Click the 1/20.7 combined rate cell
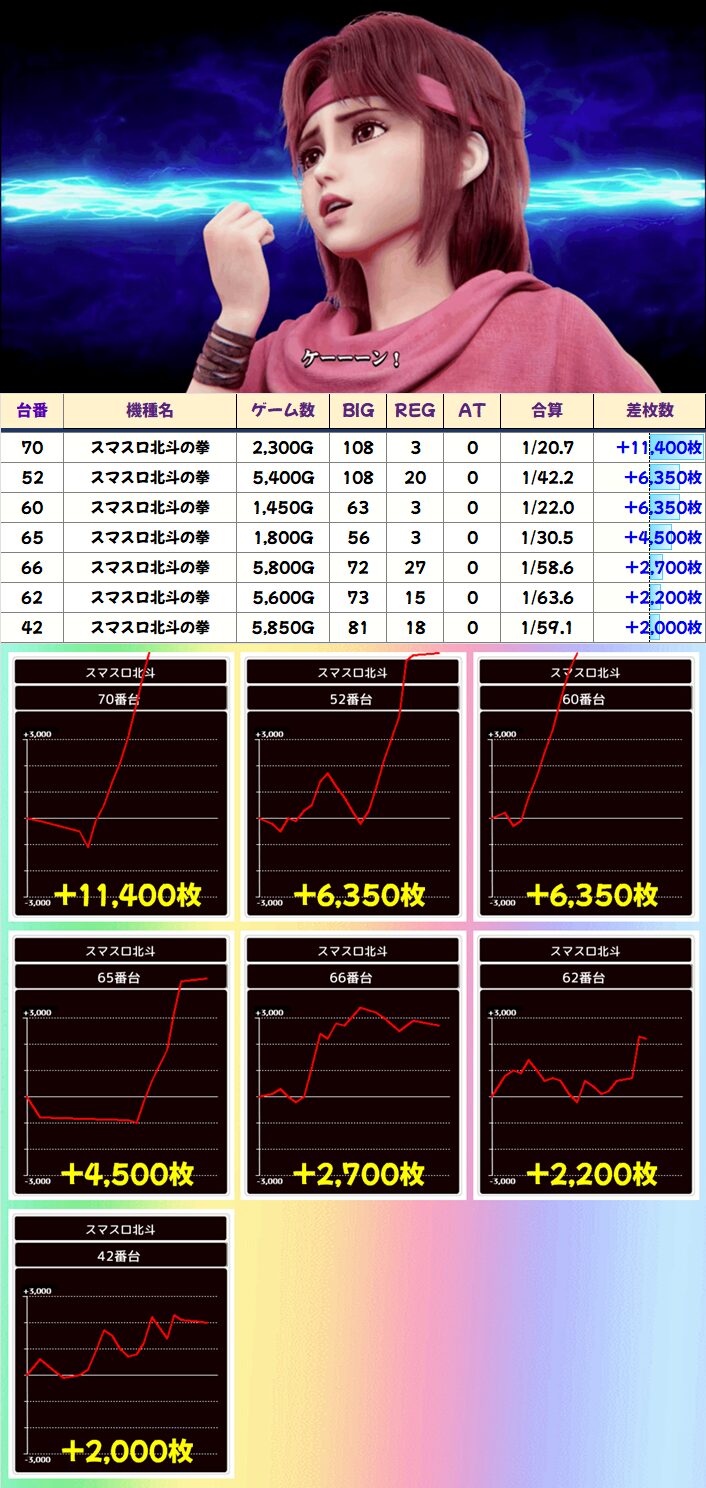The width and height of the screenshot is (706, 1488). (547, 448)
